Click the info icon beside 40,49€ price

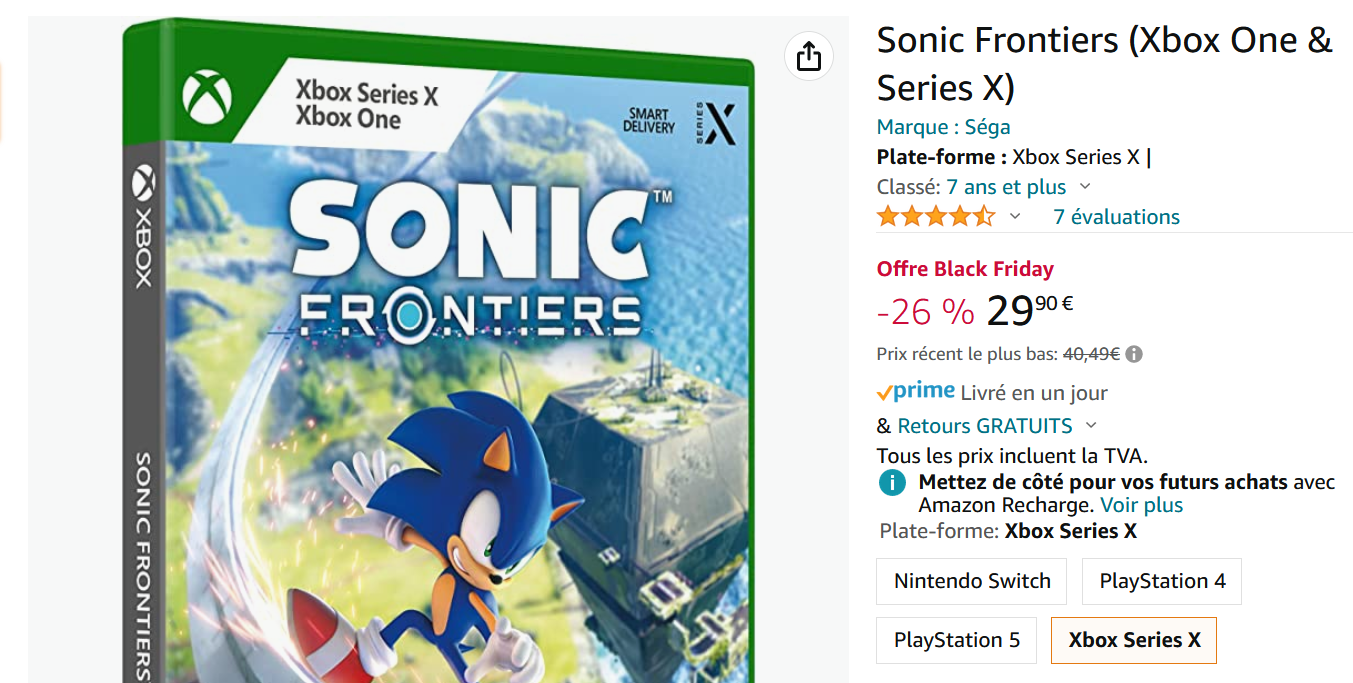[x=1134, y=354]
